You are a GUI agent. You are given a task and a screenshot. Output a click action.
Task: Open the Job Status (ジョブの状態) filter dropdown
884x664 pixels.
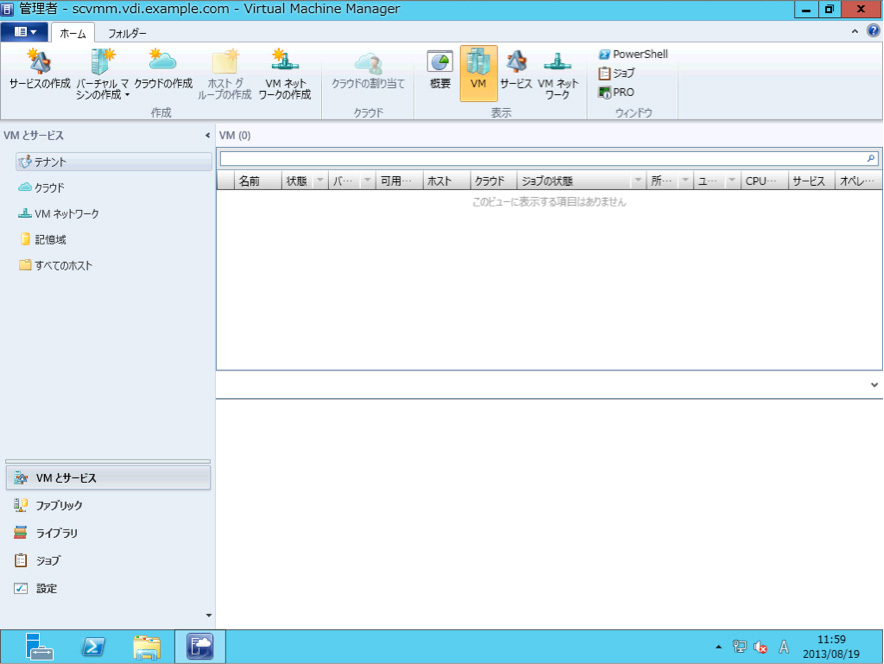(638, 180)
